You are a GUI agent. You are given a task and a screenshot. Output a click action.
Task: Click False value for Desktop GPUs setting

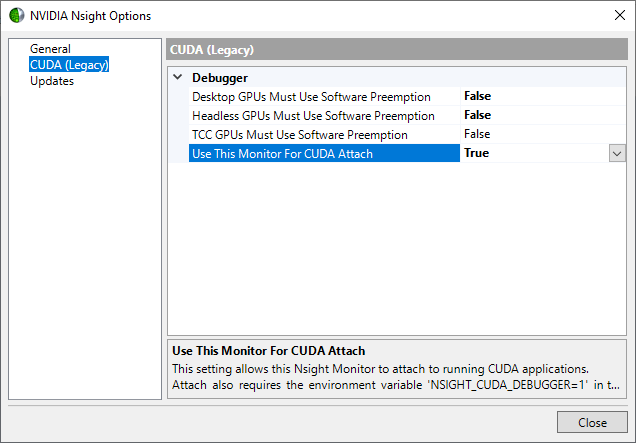(477, 96)
